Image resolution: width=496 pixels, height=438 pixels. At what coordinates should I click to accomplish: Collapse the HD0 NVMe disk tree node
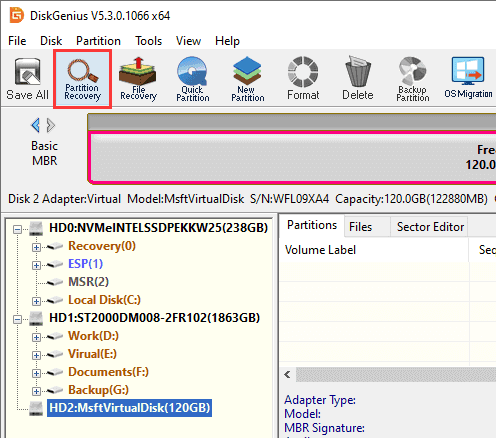(x=17, y=229)
